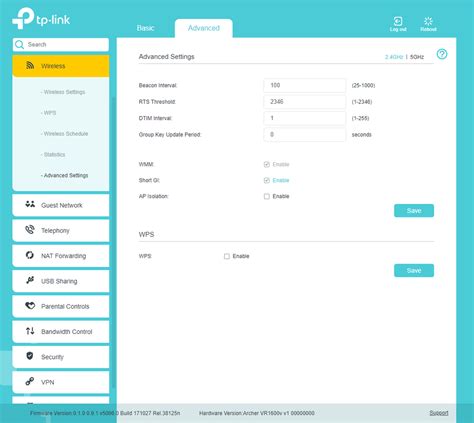Focus the DTIM Interval field
Screen dimensions: 474x423
click(305, 118)
